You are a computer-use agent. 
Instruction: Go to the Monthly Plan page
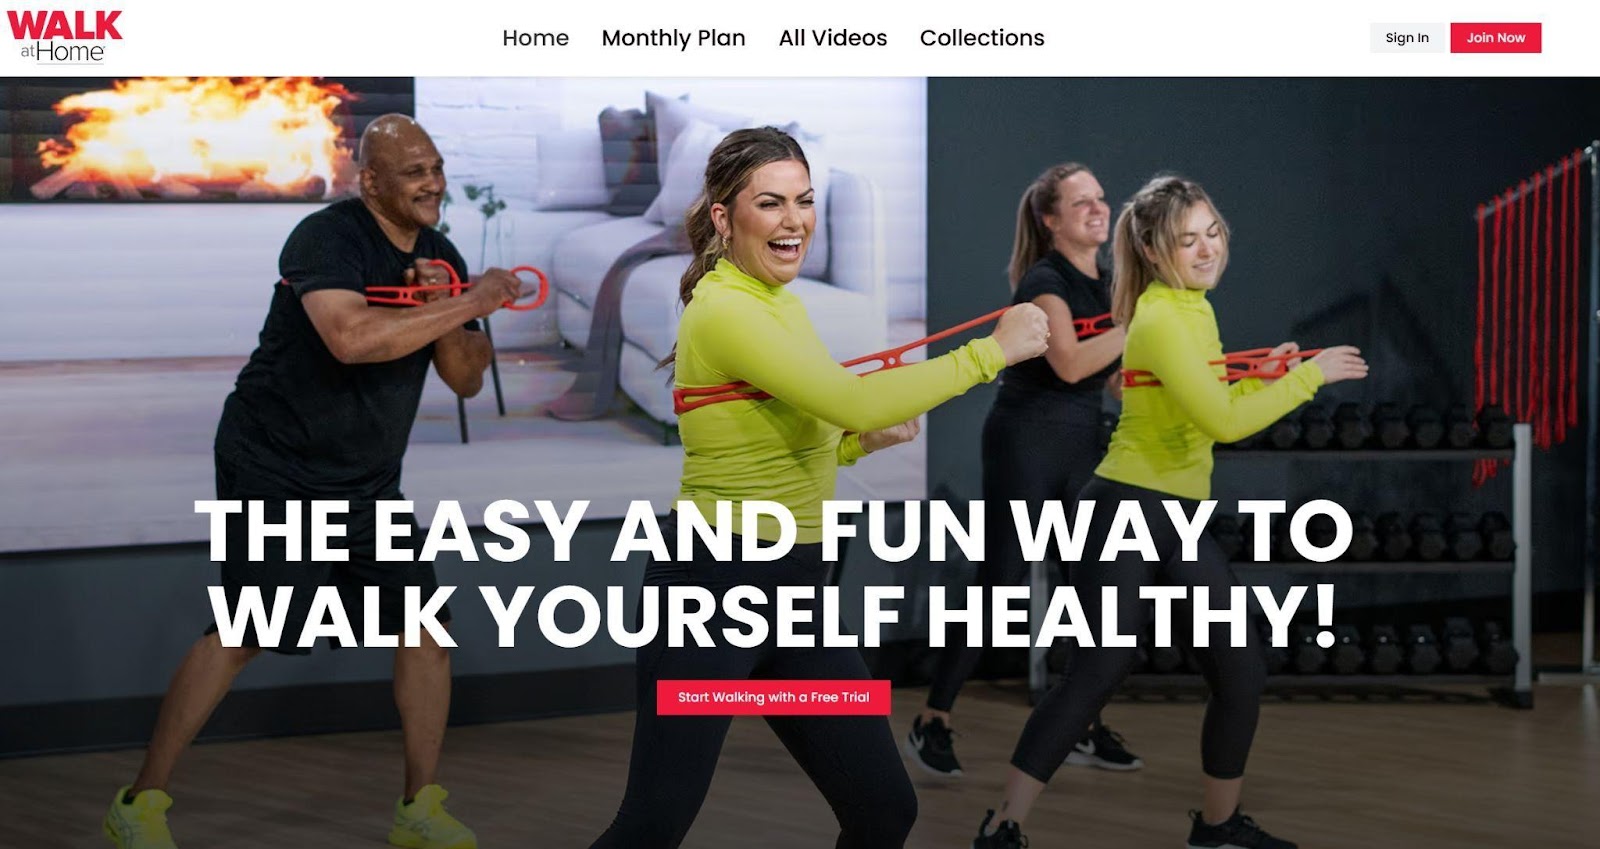(x=673, y=38)
